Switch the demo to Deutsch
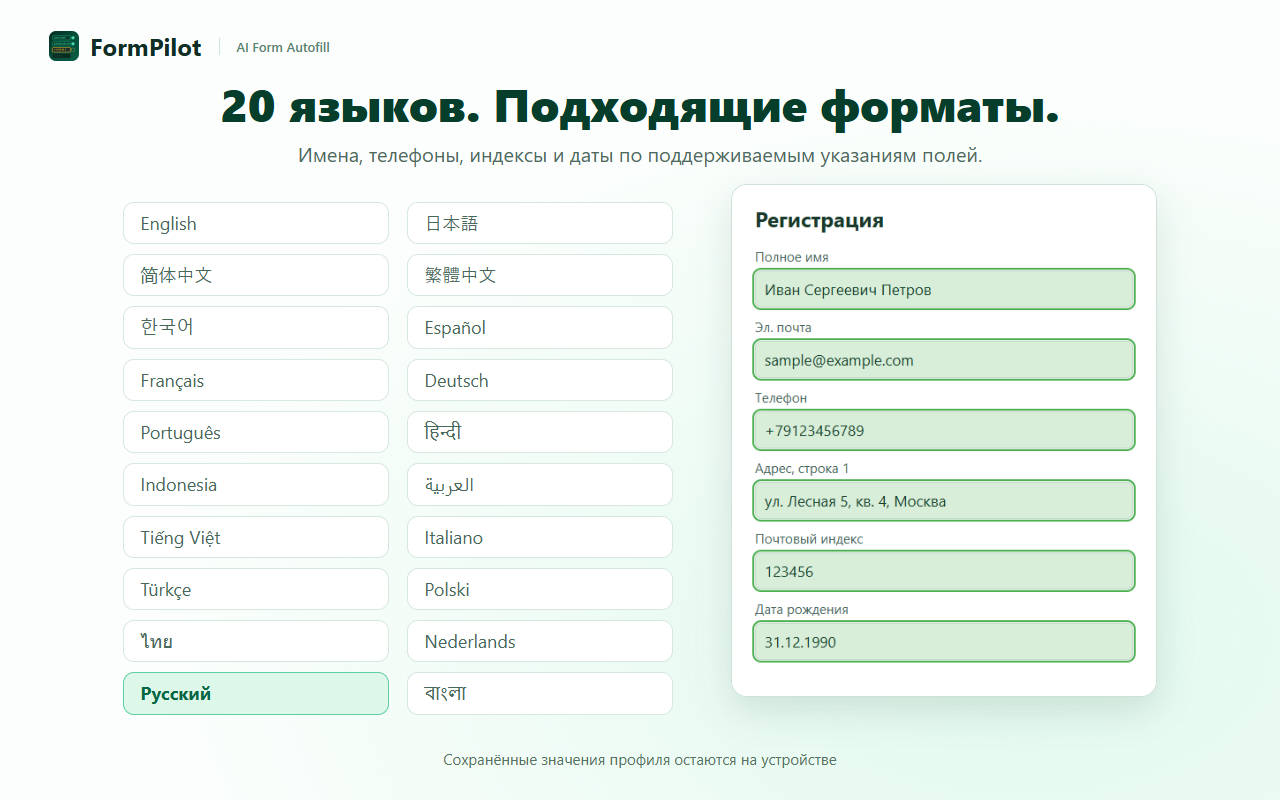 point(540,380)
